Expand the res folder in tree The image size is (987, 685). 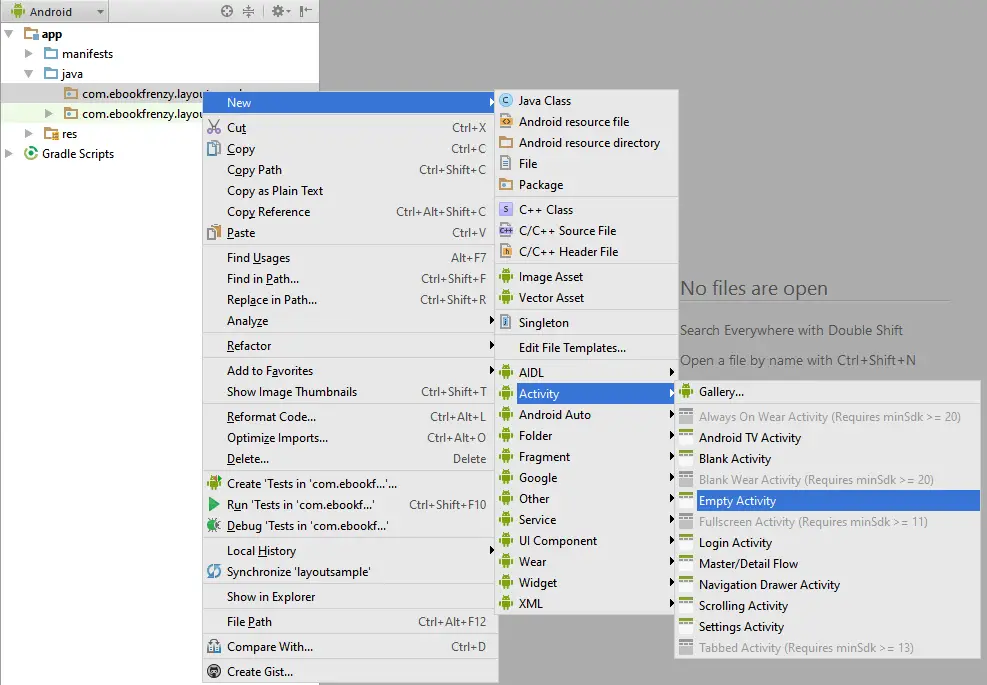[30, 134]
